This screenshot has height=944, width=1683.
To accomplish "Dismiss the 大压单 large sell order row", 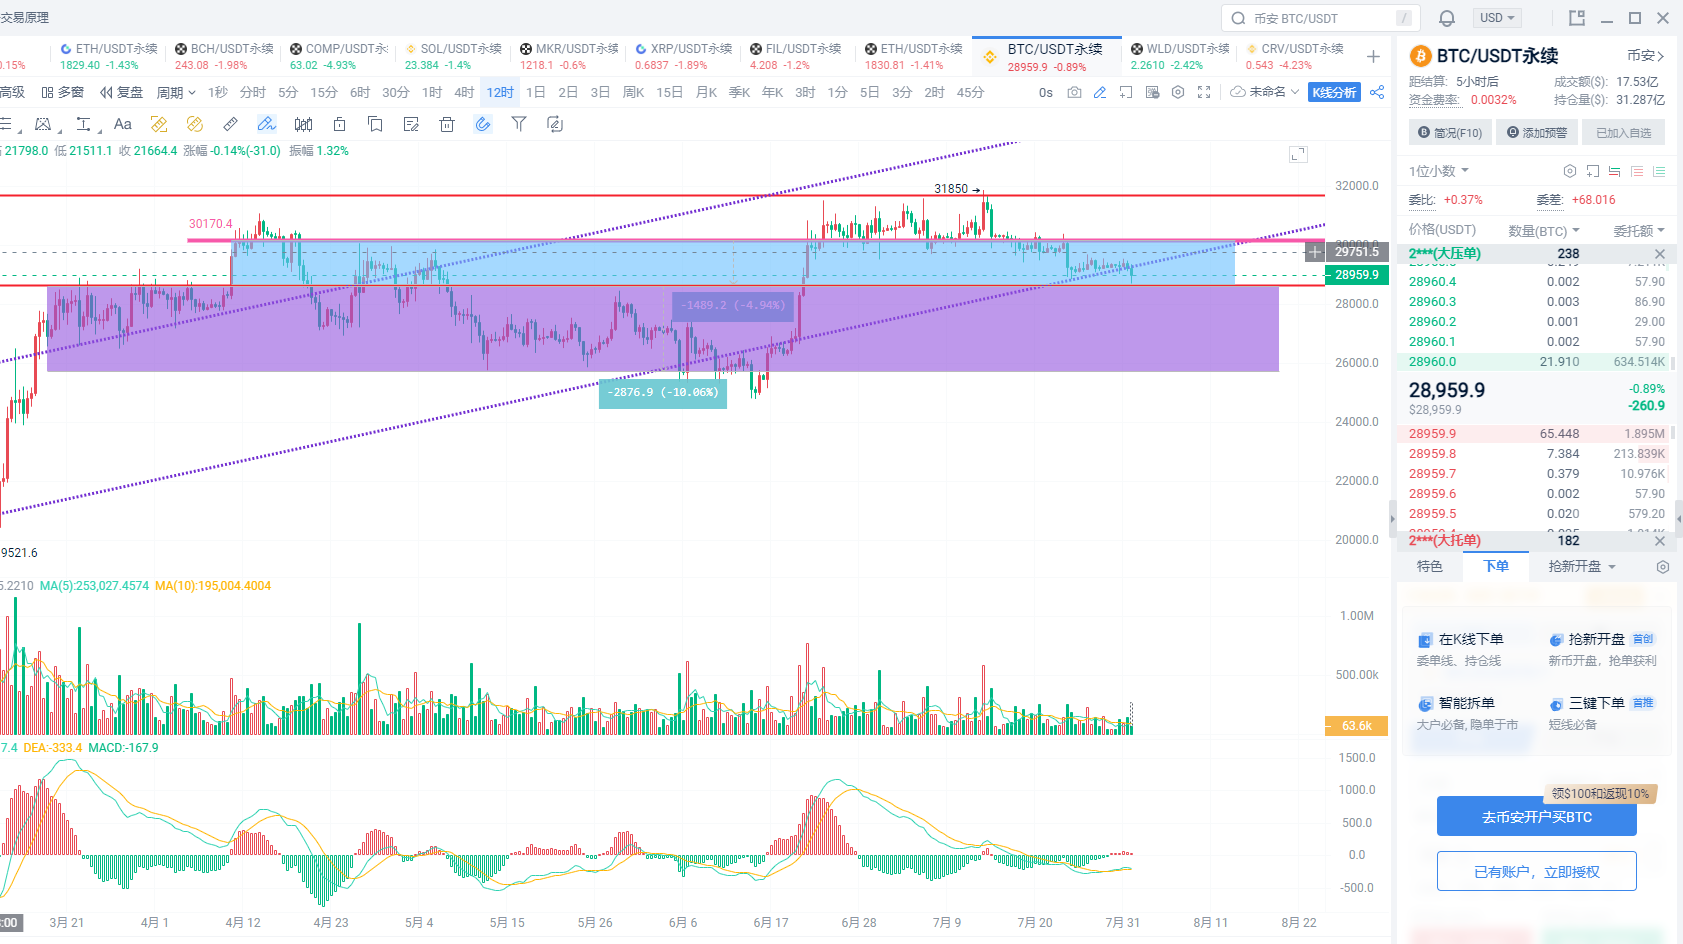I will 1660,254.
